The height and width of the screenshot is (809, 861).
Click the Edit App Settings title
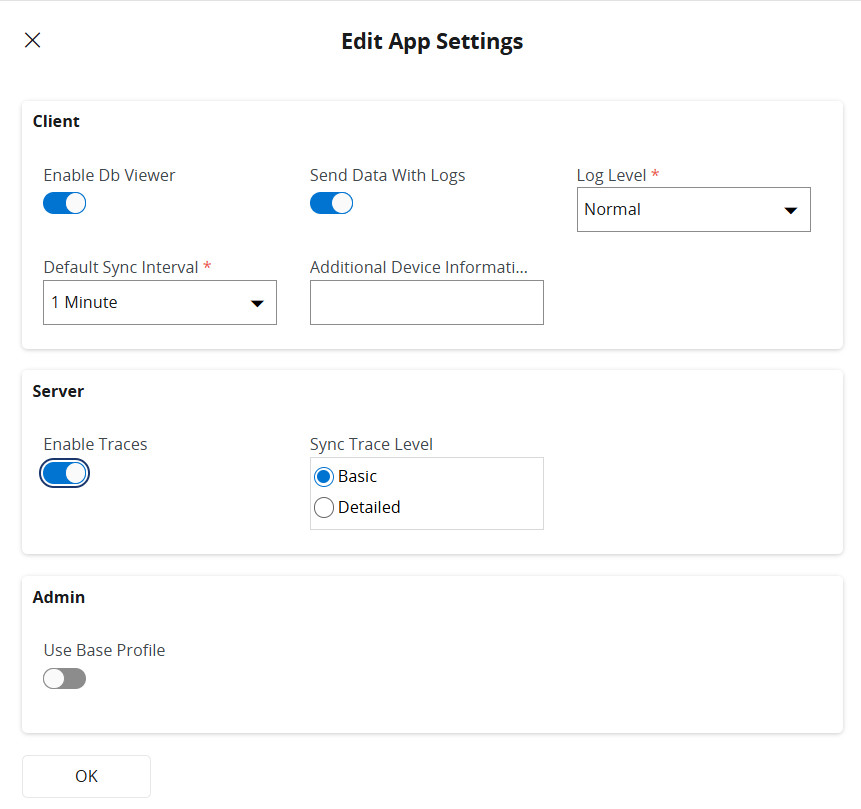pyautogui.click(x=432, y=42)
